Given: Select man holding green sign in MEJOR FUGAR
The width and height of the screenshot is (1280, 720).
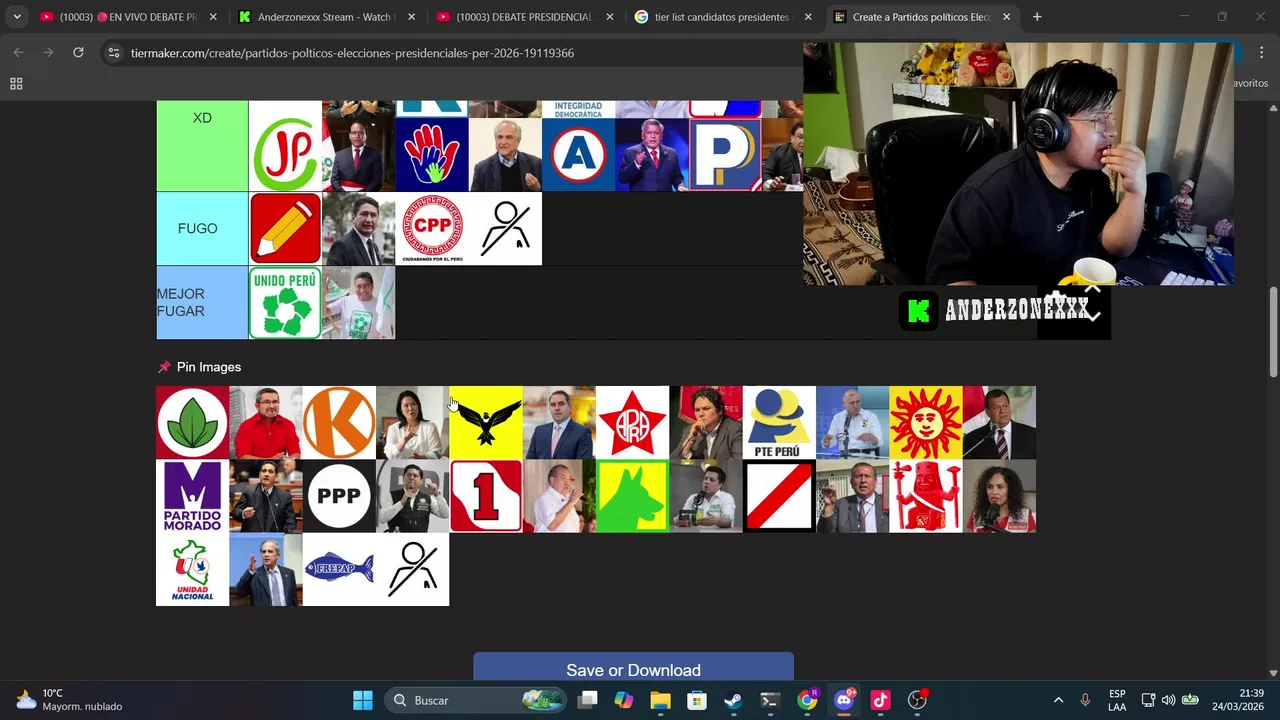Looking at the screenshot, I should 359,302.
